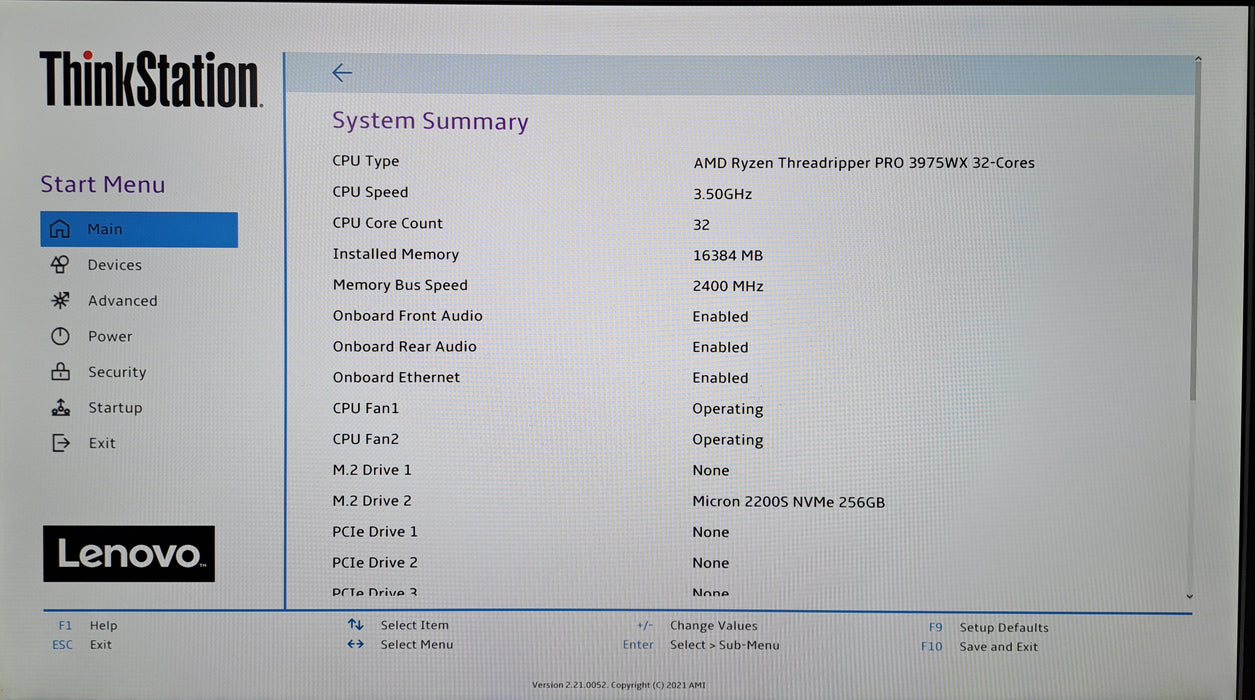Click F9 Setup Defaults
1255x700 pixels.
[989, 628]
